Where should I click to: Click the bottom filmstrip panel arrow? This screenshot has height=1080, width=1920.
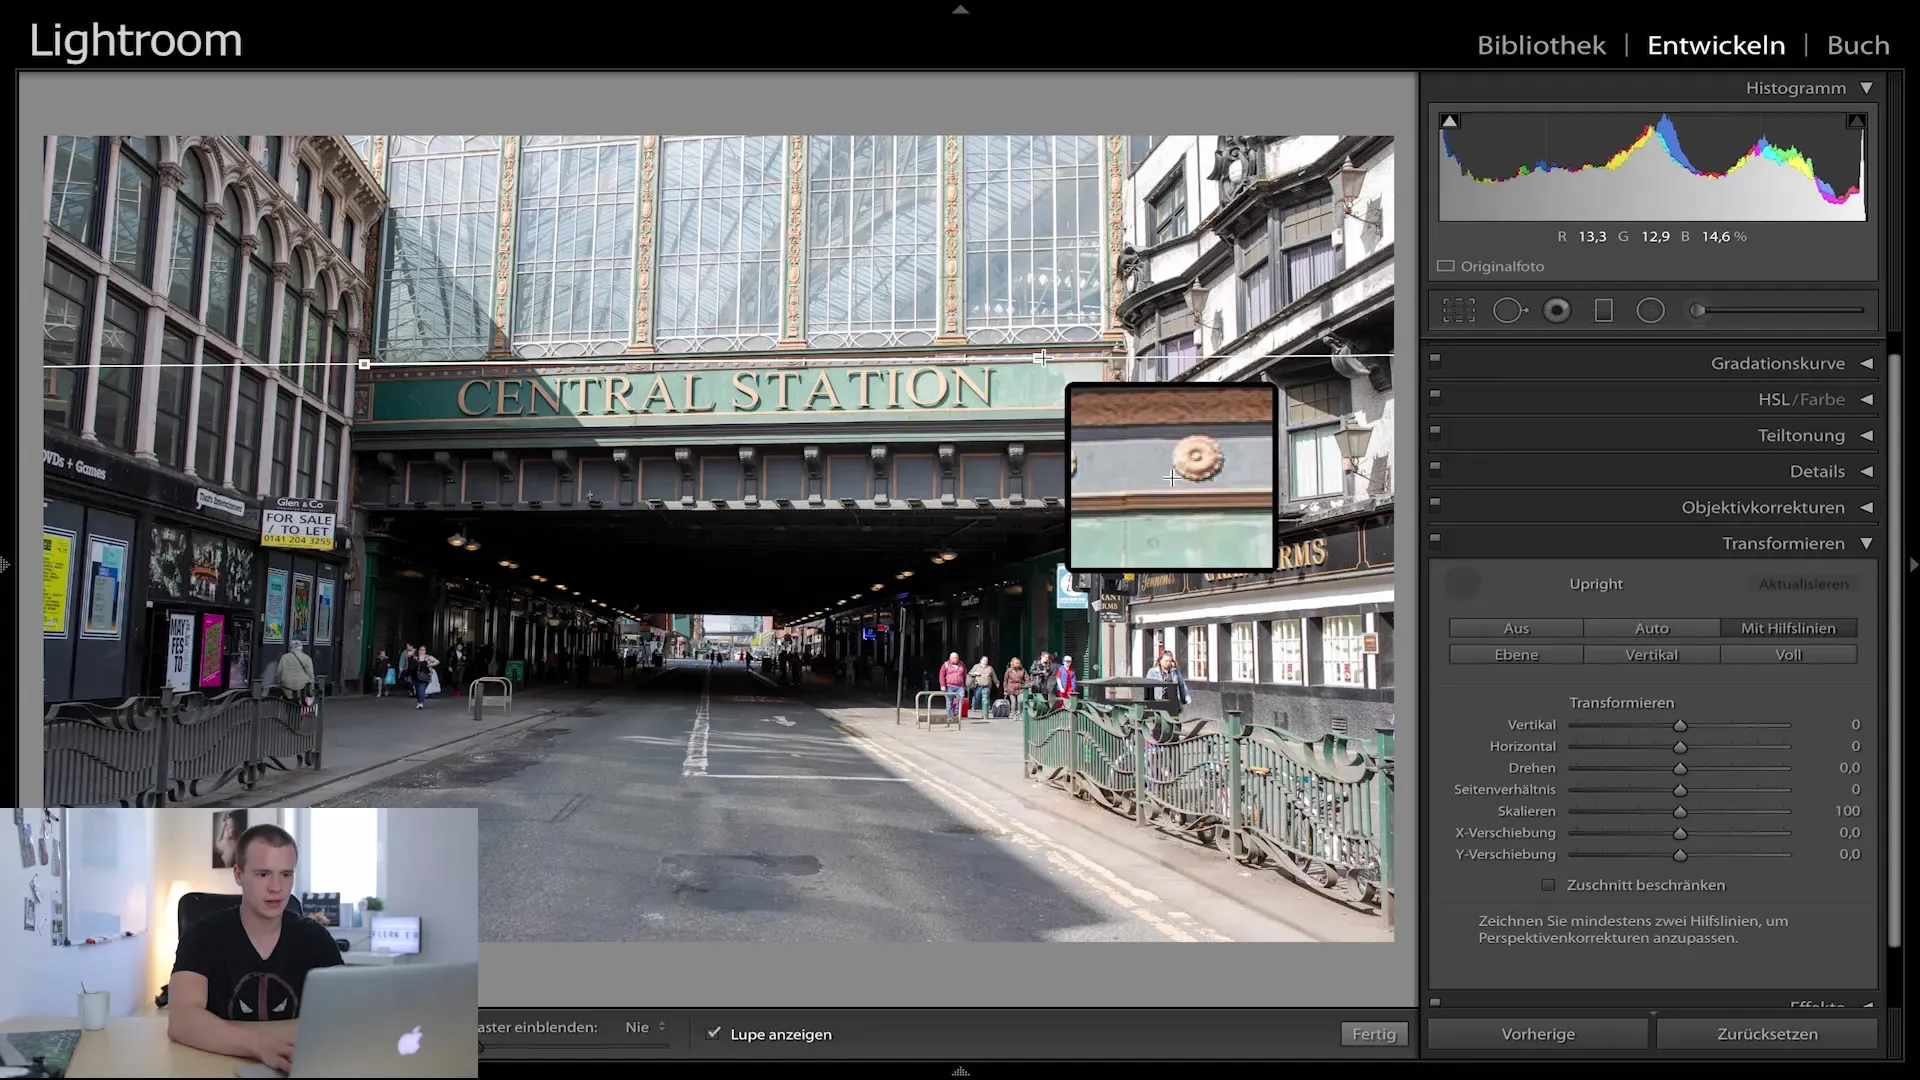(x=960, y=1071)
